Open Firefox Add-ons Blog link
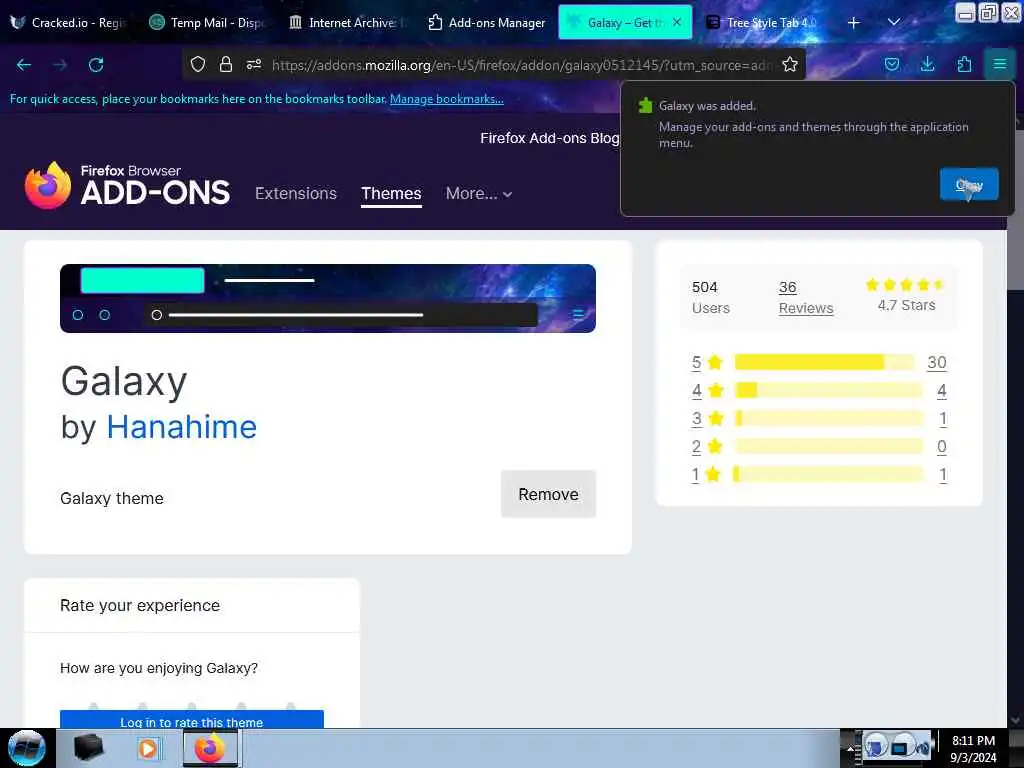1024x768 pixels. [549, 138]
